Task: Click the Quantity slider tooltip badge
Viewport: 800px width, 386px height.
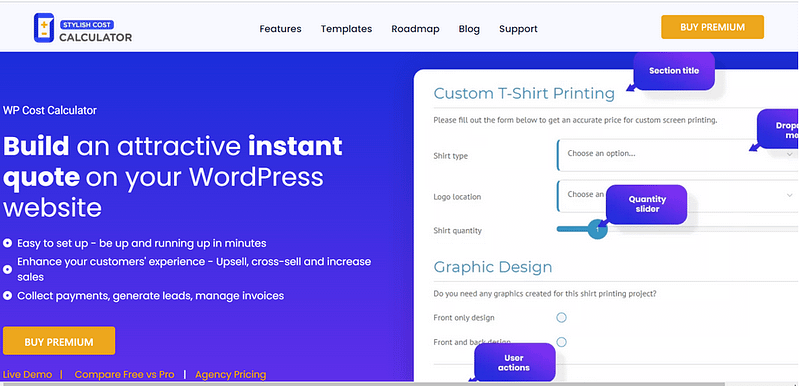Action: click(x=647, y=204)
